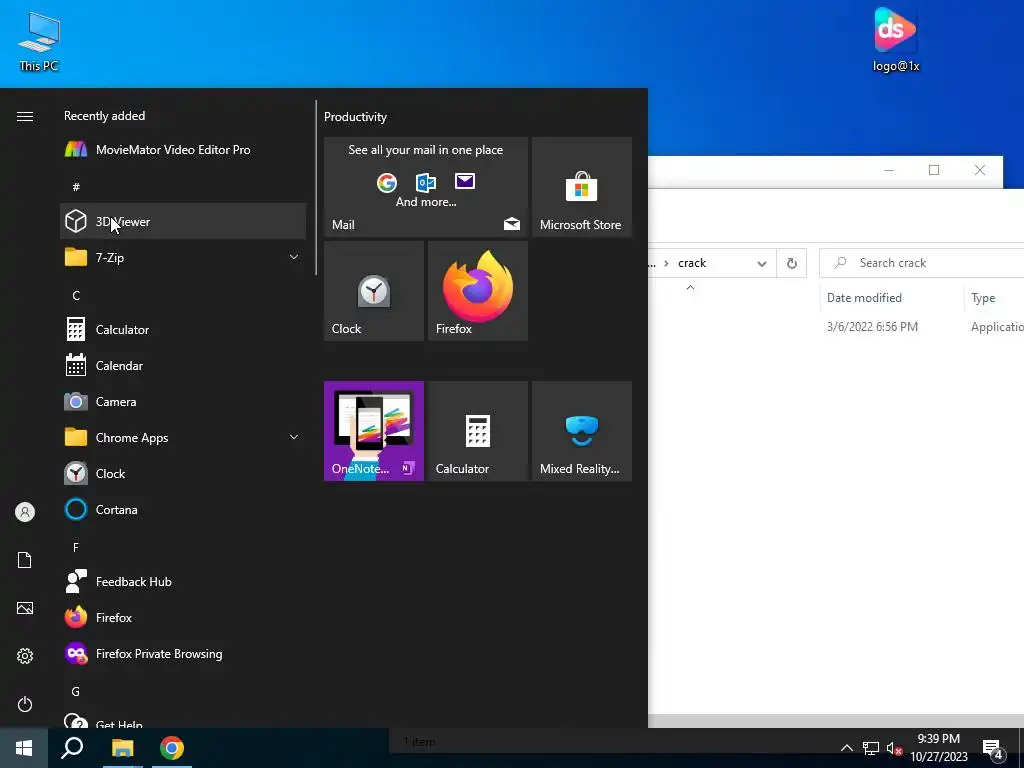Sort by Date modified column
The height and width of the screenshot is (768, 1024).
tap(865, 298)
